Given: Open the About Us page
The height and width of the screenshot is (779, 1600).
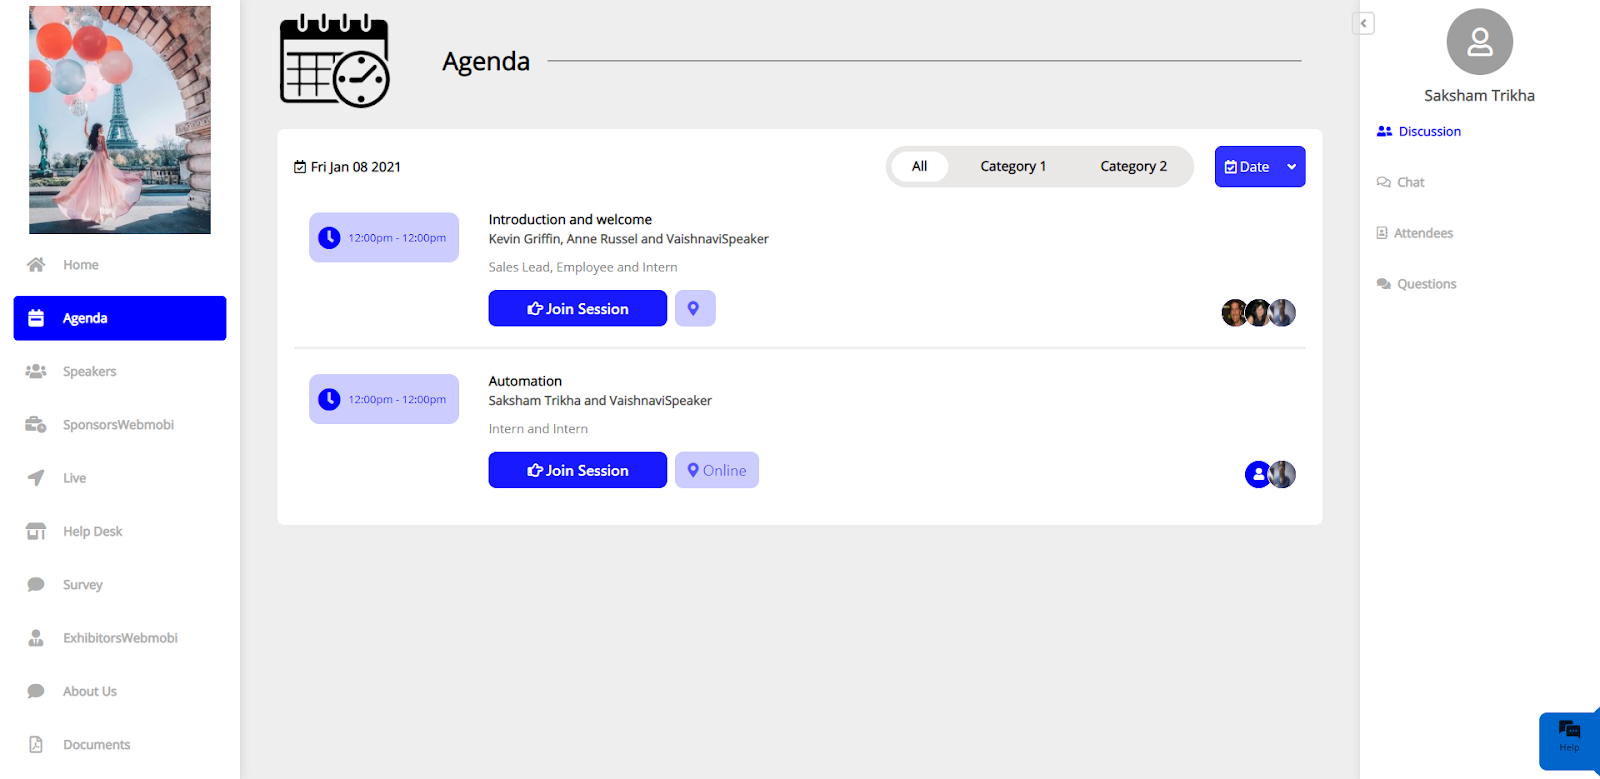Looking at the screenshot, I should click(x=90, y=691).
